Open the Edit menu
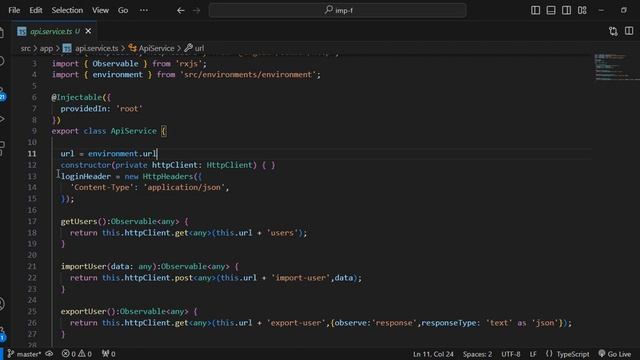This screenshot has height=360, width=640. pos(36,10)
